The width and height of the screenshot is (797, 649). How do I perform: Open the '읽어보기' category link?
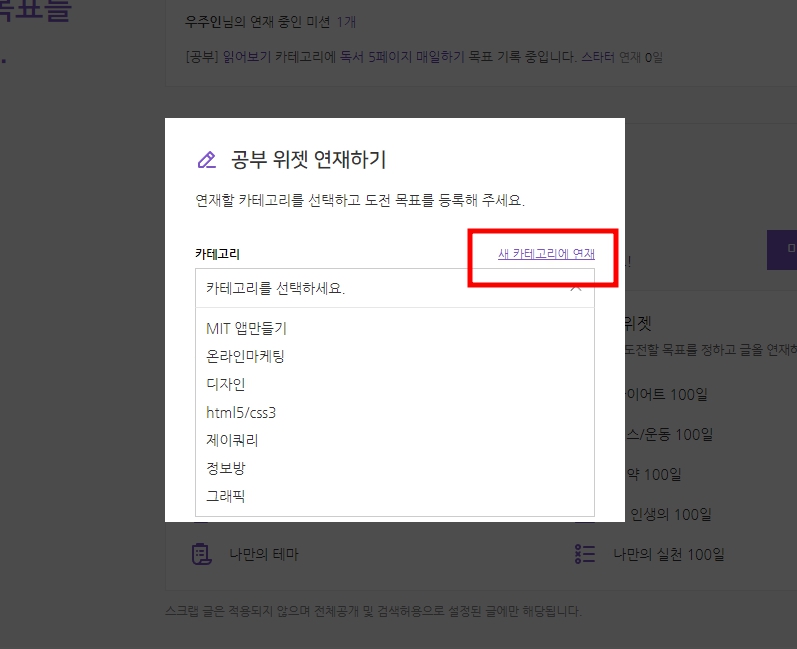(247, 57)
